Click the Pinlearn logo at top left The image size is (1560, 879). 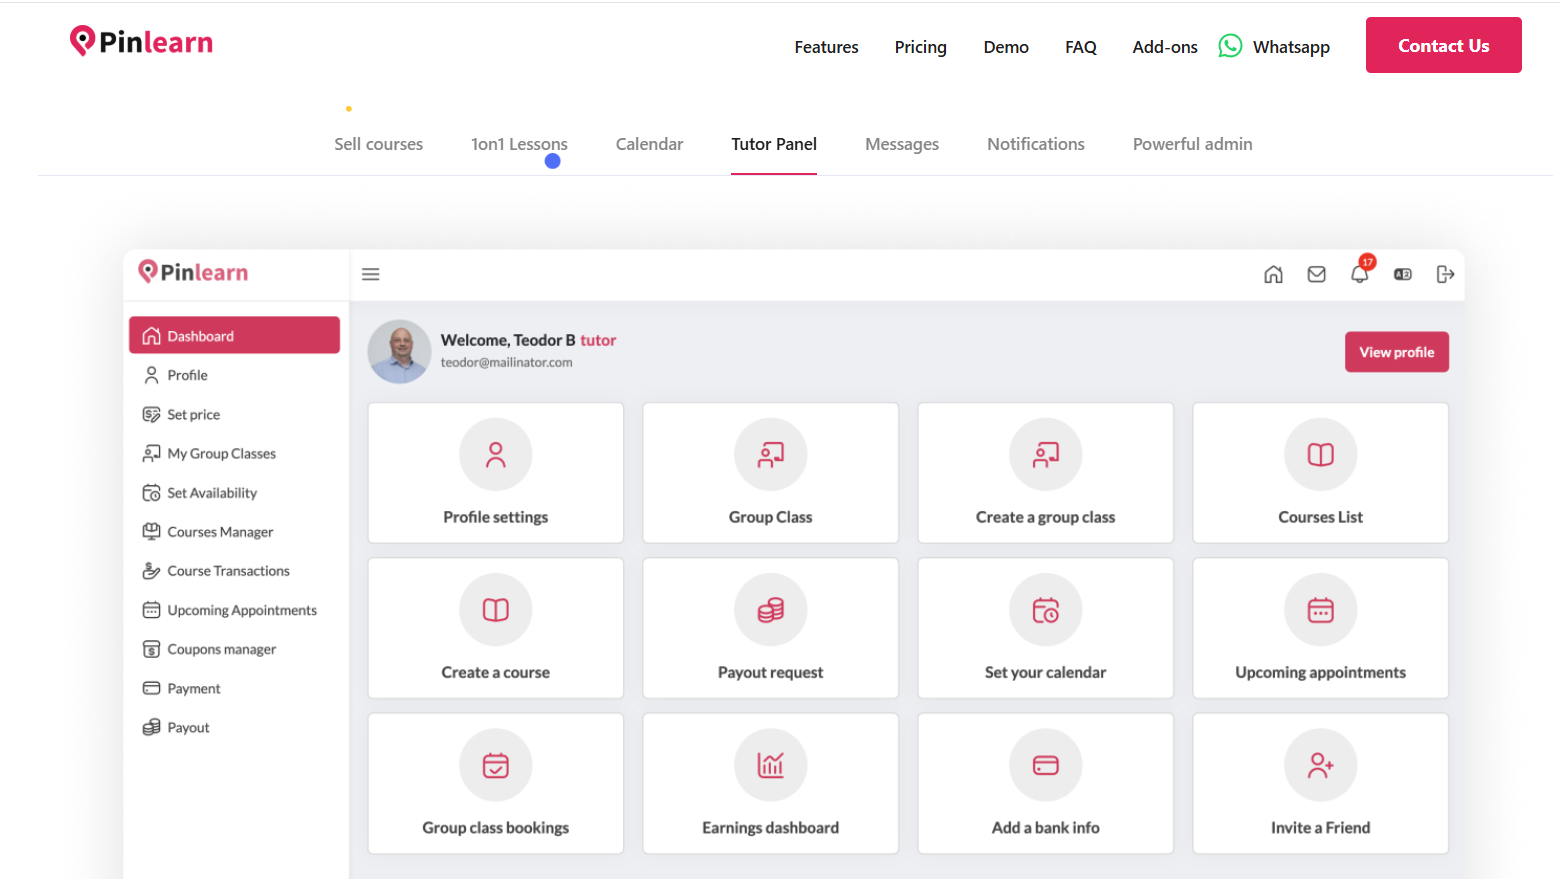pos(141,42)
